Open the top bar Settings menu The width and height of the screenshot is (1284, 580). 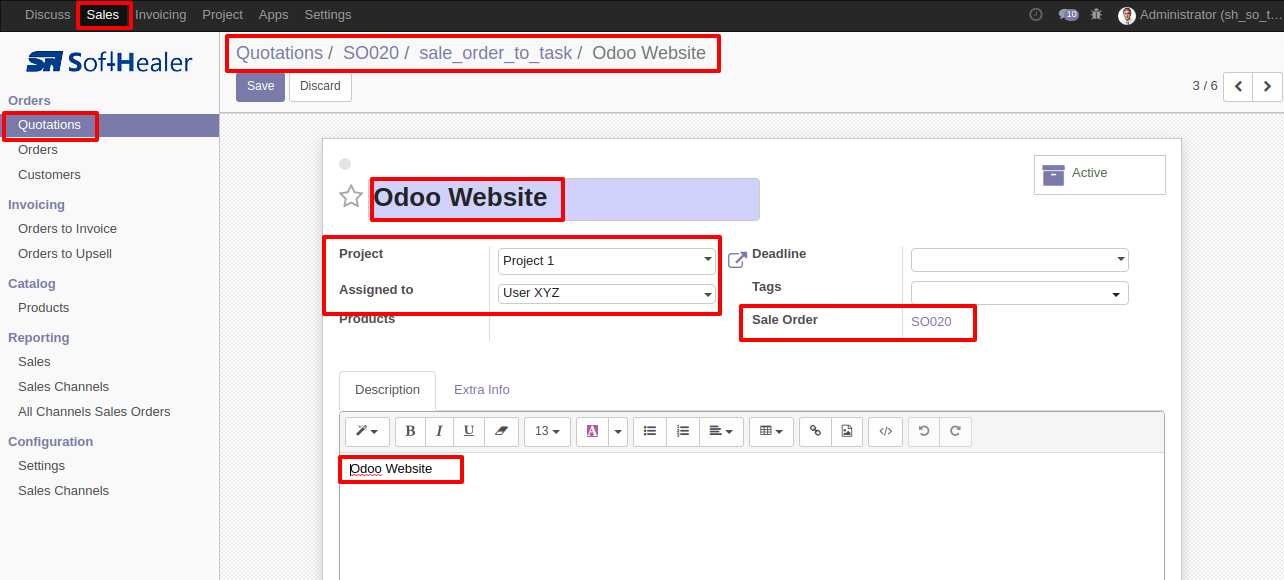tap(328, 15)
